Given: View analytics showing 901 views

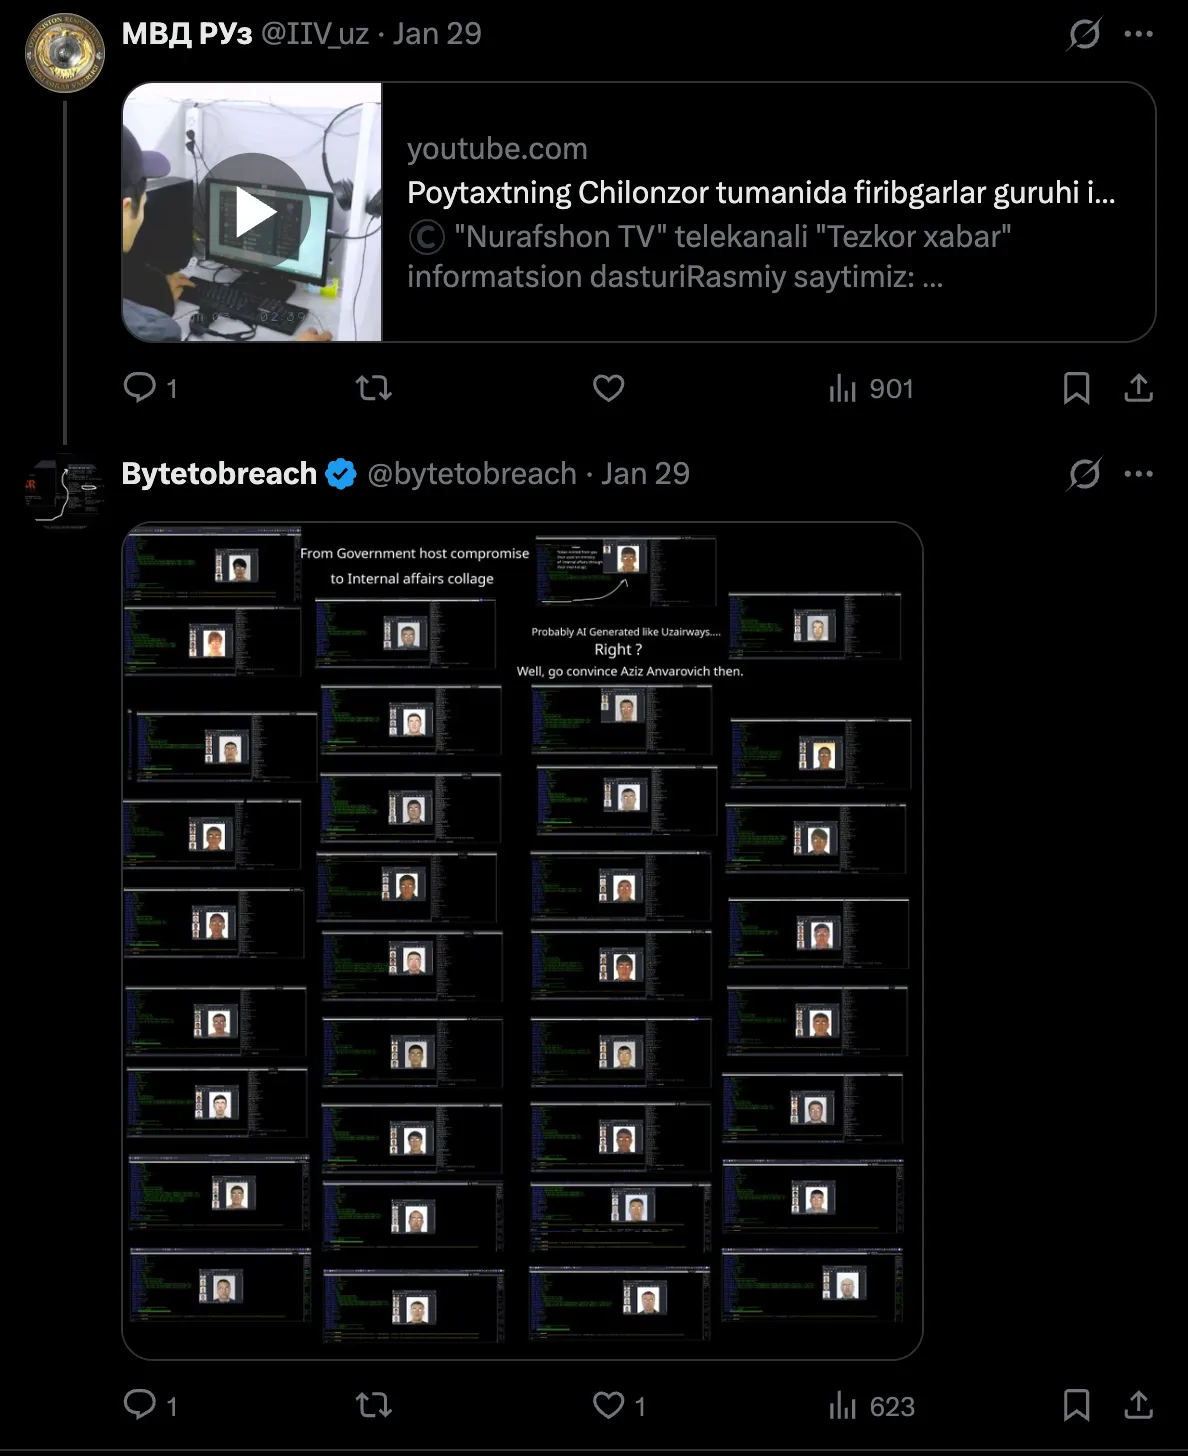Looking at the screenshot, I should pyautogui.click(x=871, y=388).
